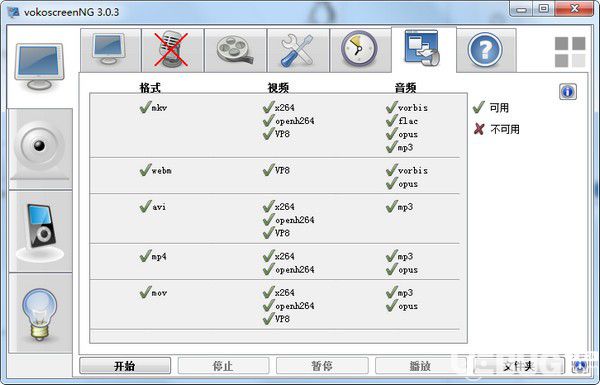600x385 pixels.
Task: Open the clock timer tab
Action: (360, 50)
